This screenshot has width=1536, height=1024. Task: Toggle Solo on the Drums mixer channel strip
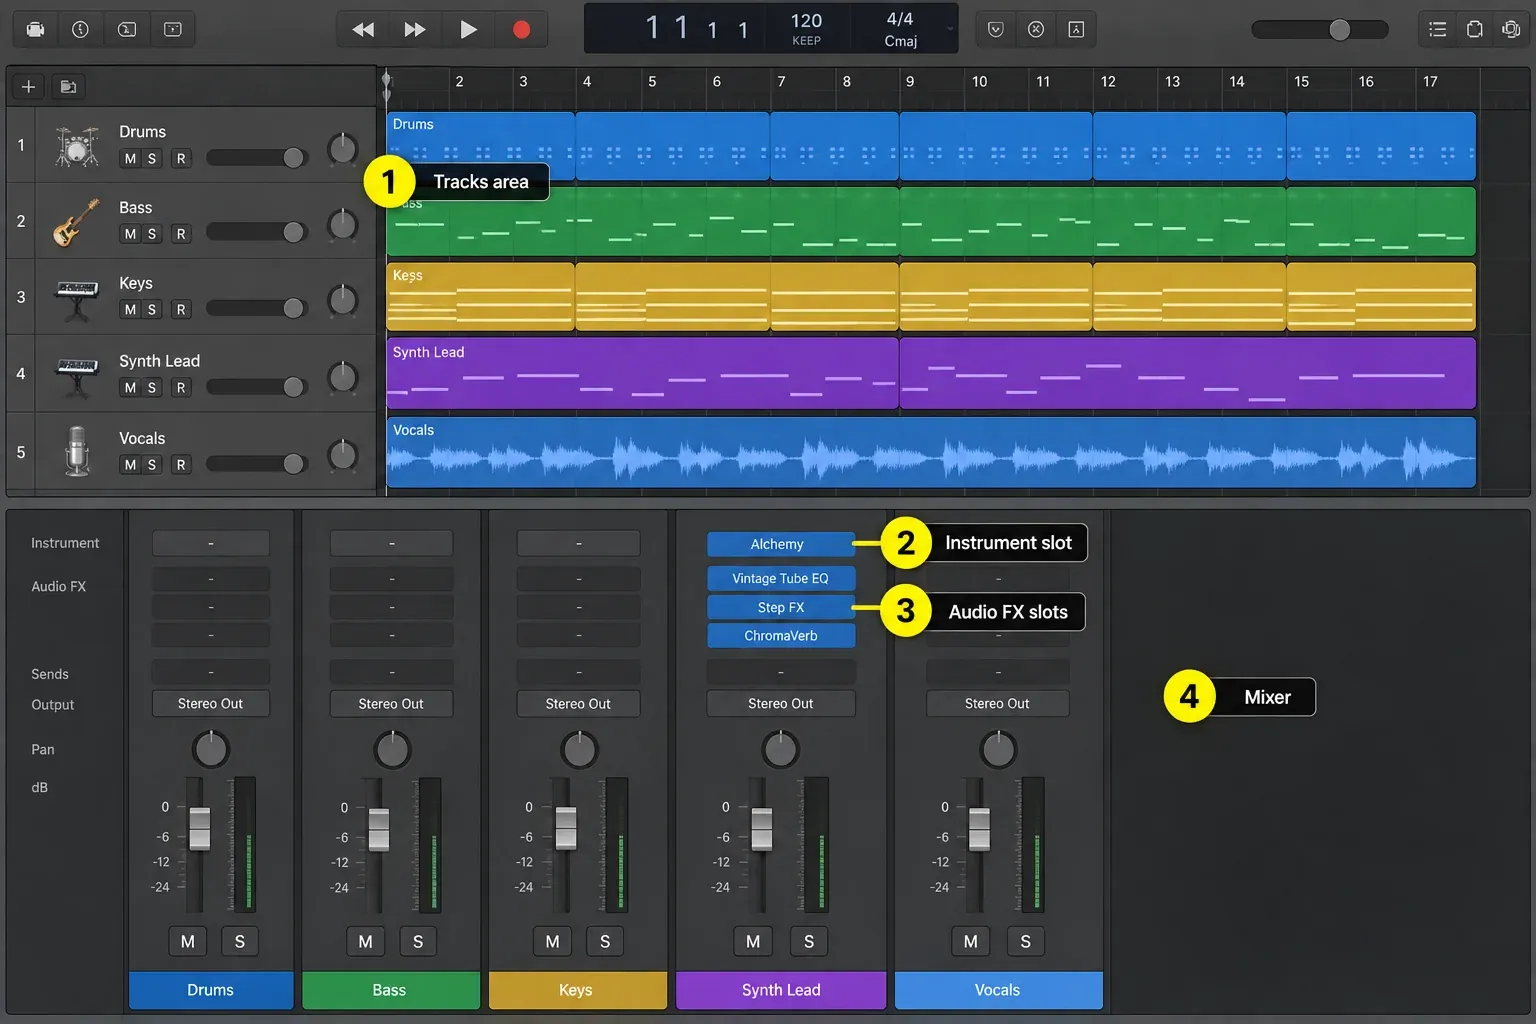pyautogui.click(x=239, y=941)
